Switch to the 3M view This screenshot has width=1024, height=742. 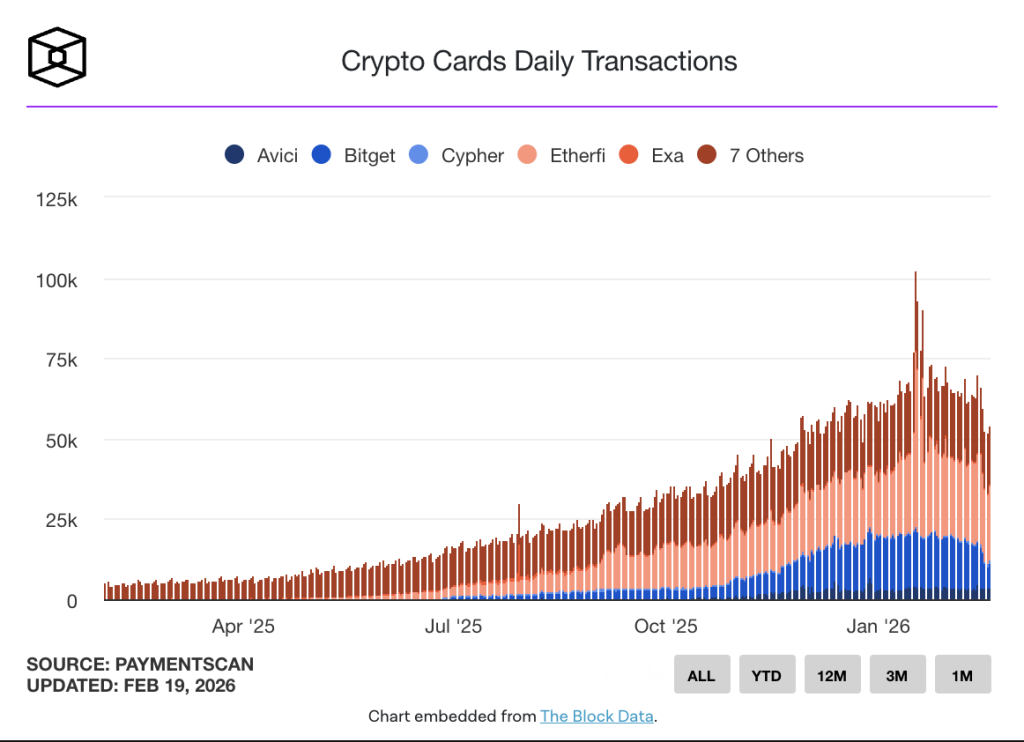[897, 674]
